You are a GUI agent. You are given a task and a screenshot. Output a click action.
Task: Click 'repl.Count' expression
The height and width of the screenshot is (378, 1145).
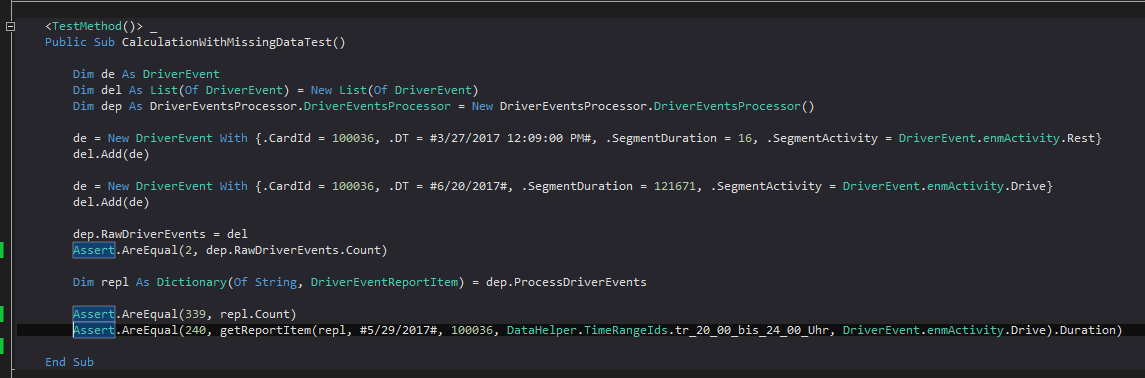coord(254,315)
